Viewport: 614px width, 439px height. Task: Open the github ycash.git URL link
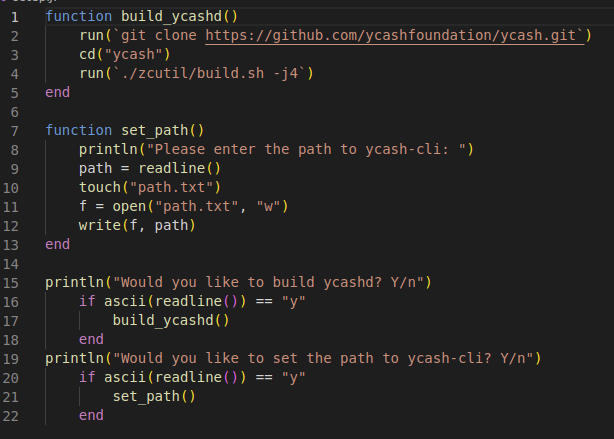[395, 36]
